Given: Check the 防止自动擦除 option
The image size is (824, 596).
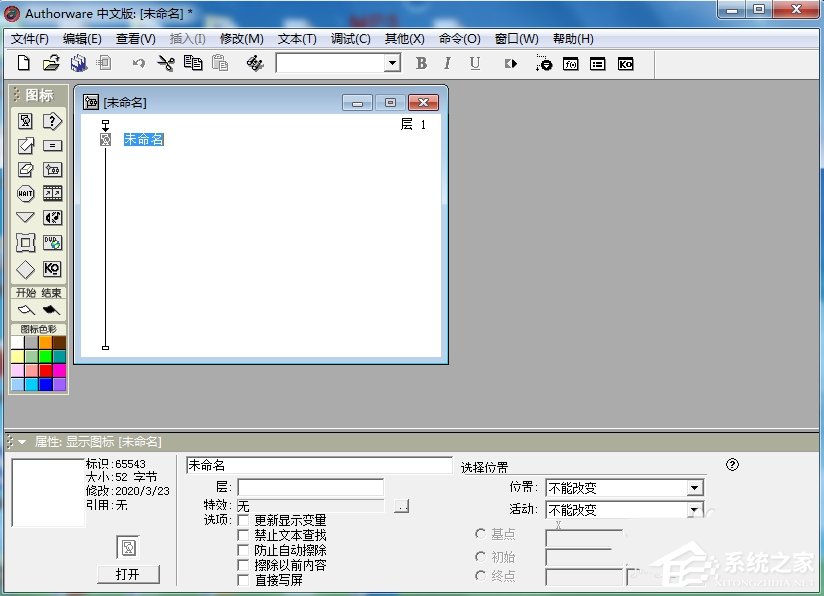Looking at the screenshot, I should point(243,551).
